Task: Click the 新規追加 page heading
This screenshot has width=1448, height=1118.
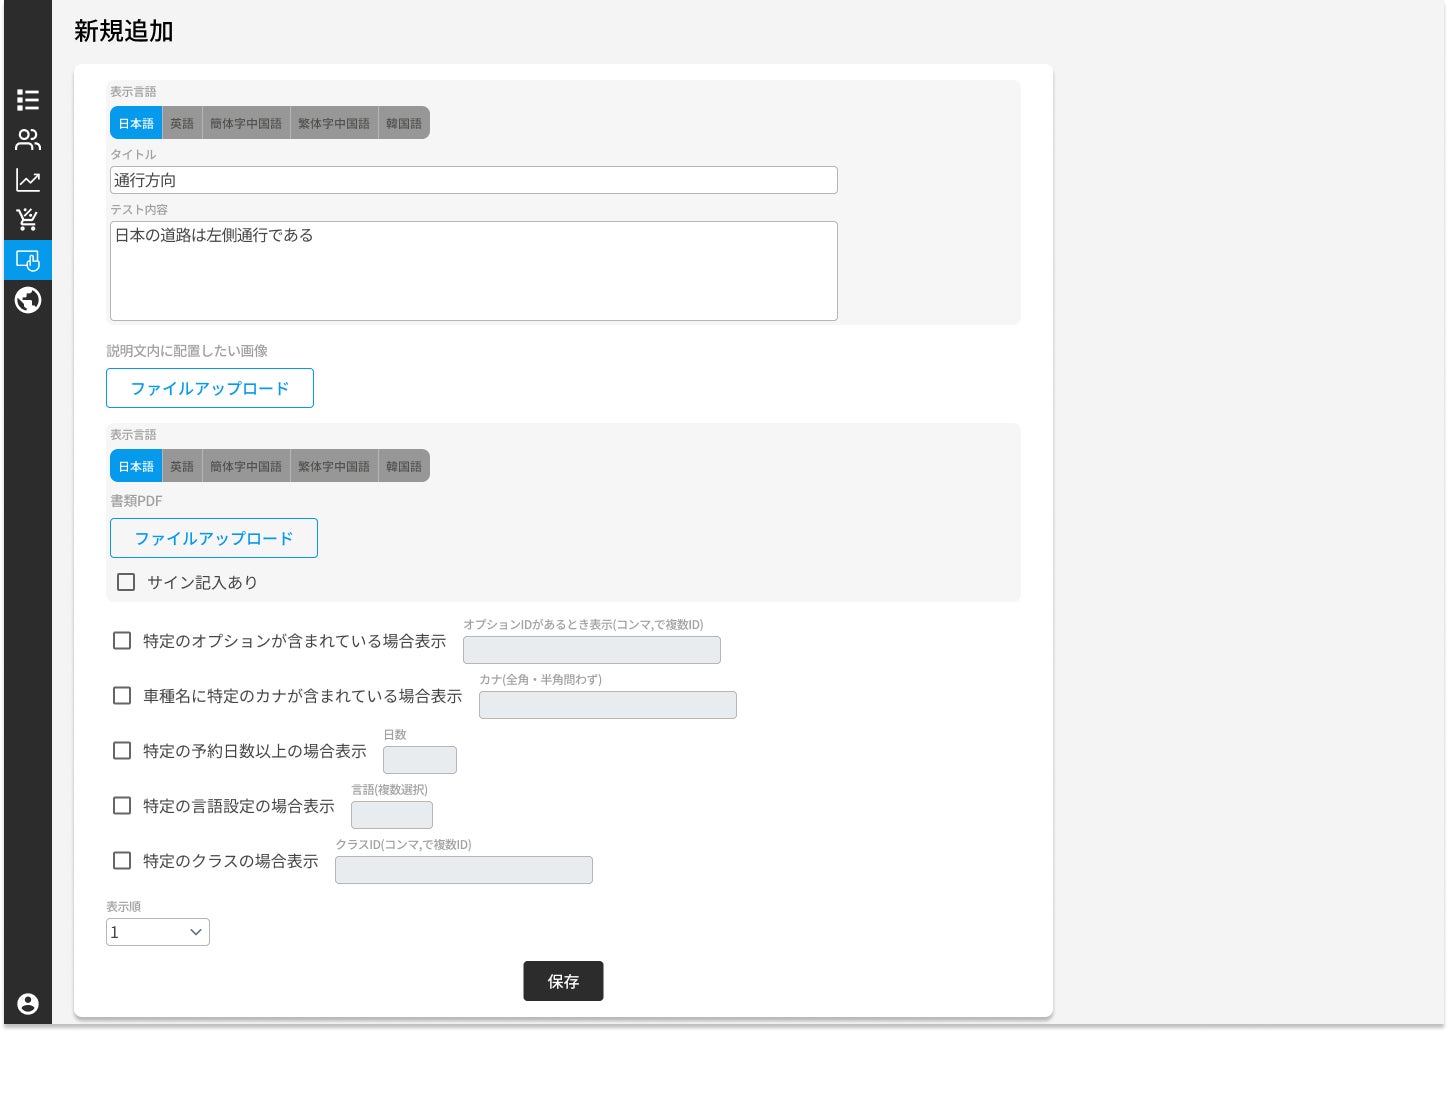Action: click(124, 31)
